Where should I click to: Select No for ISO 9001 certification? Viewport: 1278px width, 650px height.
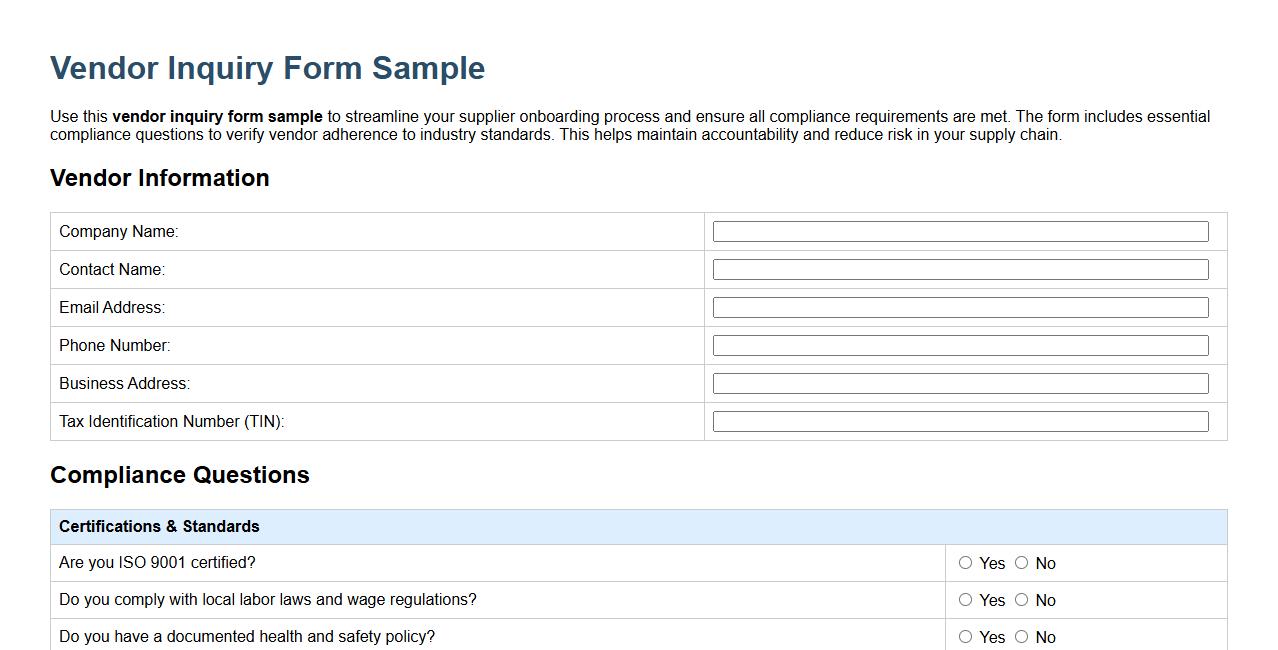click(1021, 563)
